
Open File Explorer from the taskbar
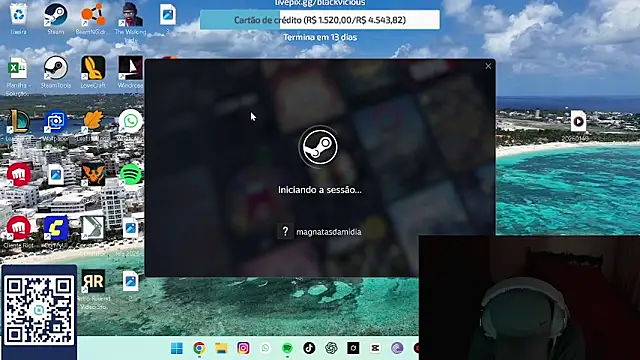coord(221,348)
